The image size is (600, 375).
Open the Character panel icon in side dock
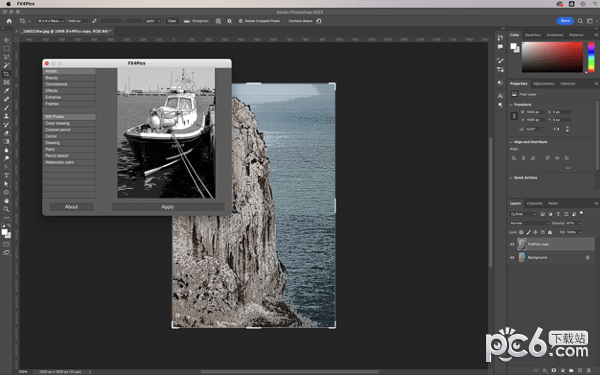coord(500,96)
